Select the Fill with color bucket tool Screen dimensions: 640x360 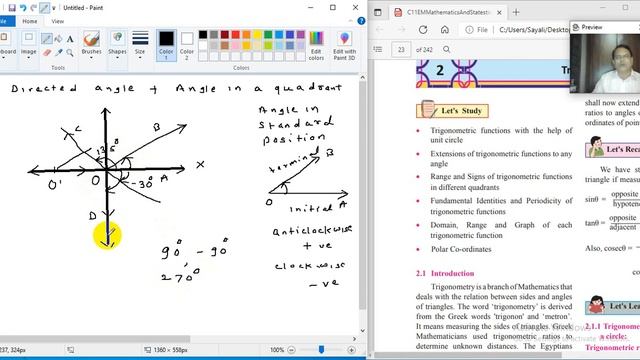pos(58,39)
